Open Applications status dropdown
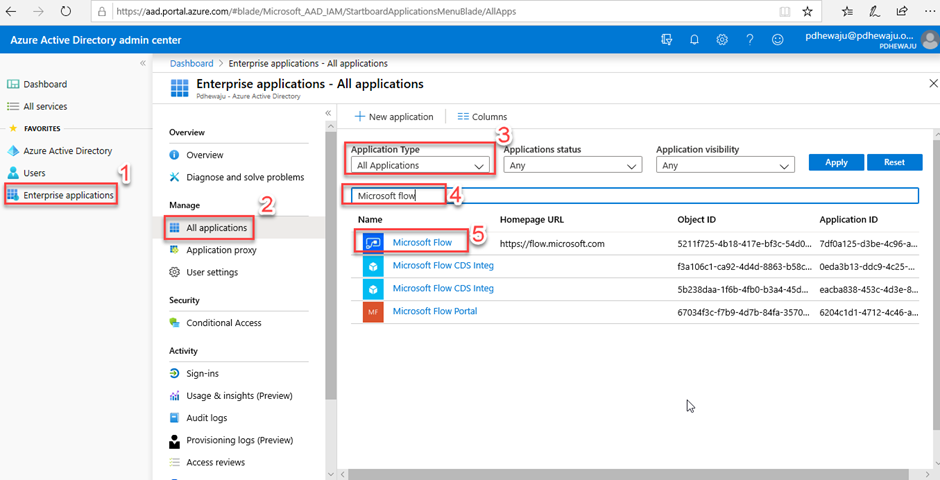The image size is (940, 480). 573,165
